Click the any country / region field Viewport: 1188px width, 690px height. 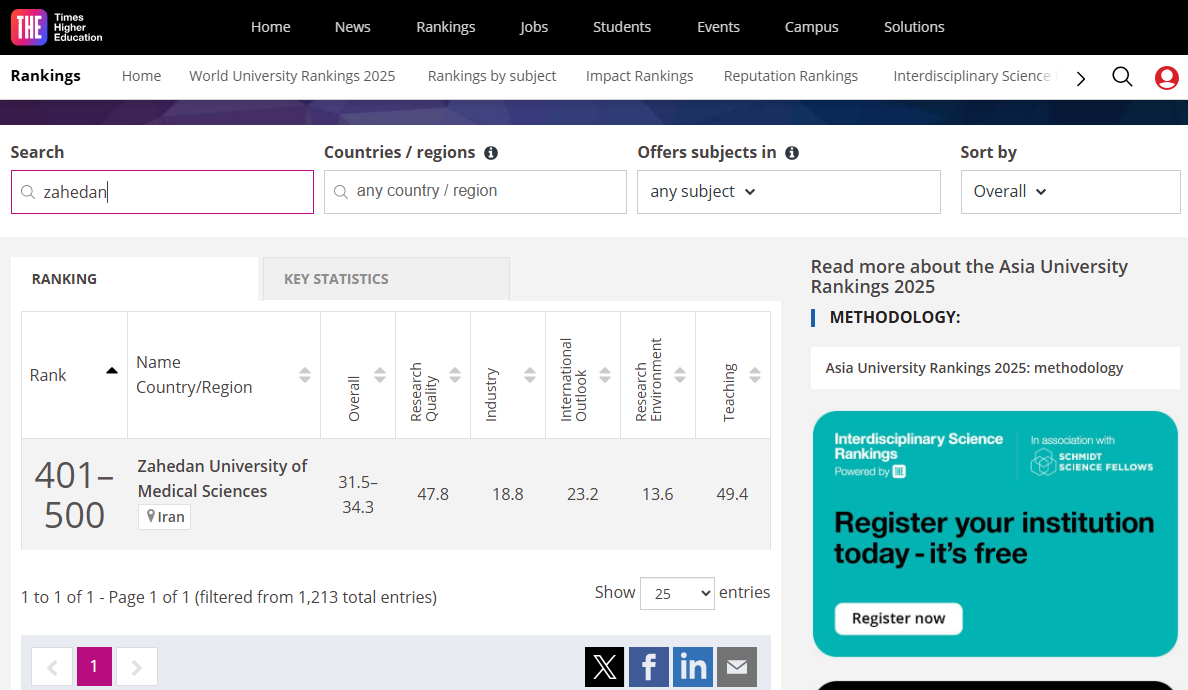pyautogui.click(x=475, y=192)
